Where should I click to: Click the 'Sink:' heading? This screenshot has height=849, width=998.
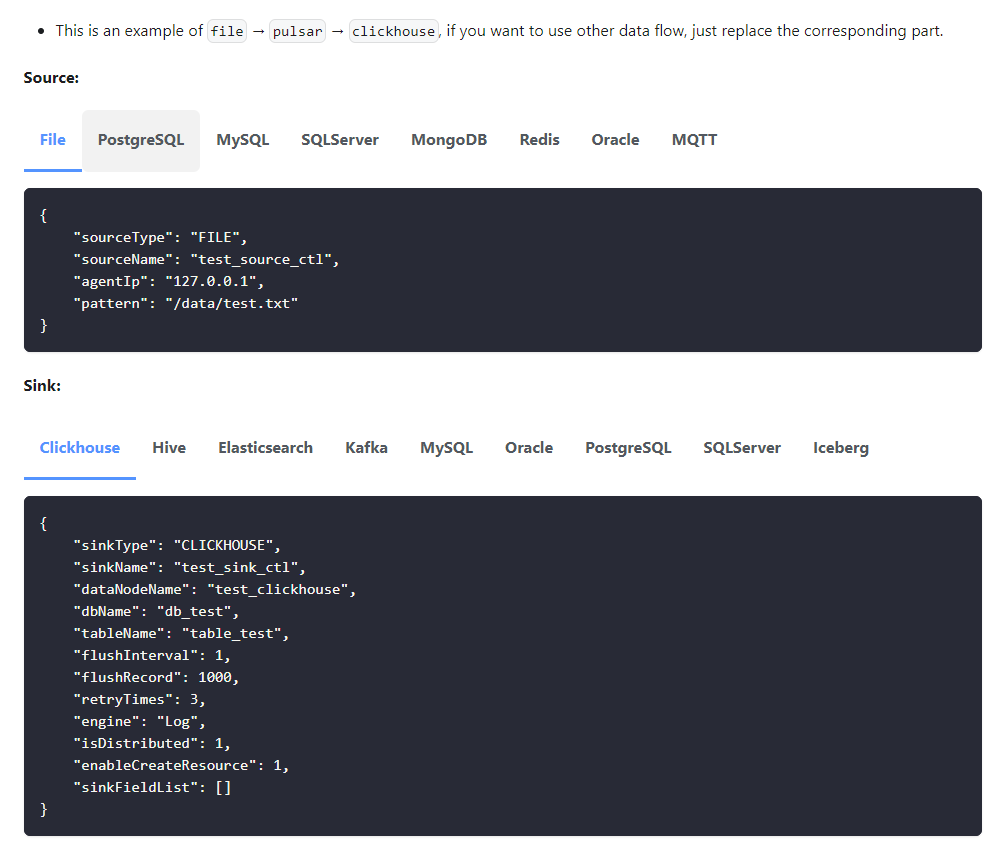click(42, 386)
